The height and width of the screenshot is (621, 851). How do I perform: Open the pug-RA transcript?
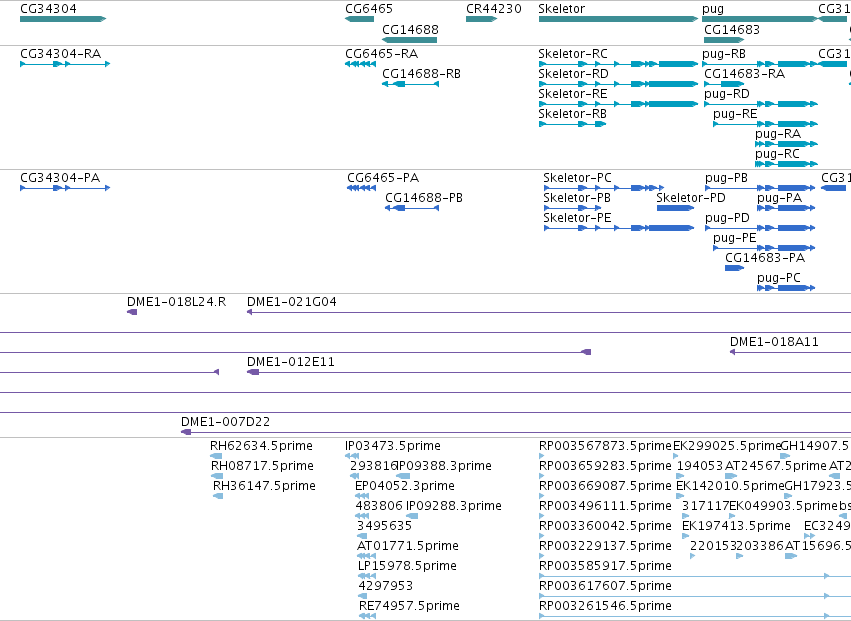pyautogui.click(x=778, y=134)
